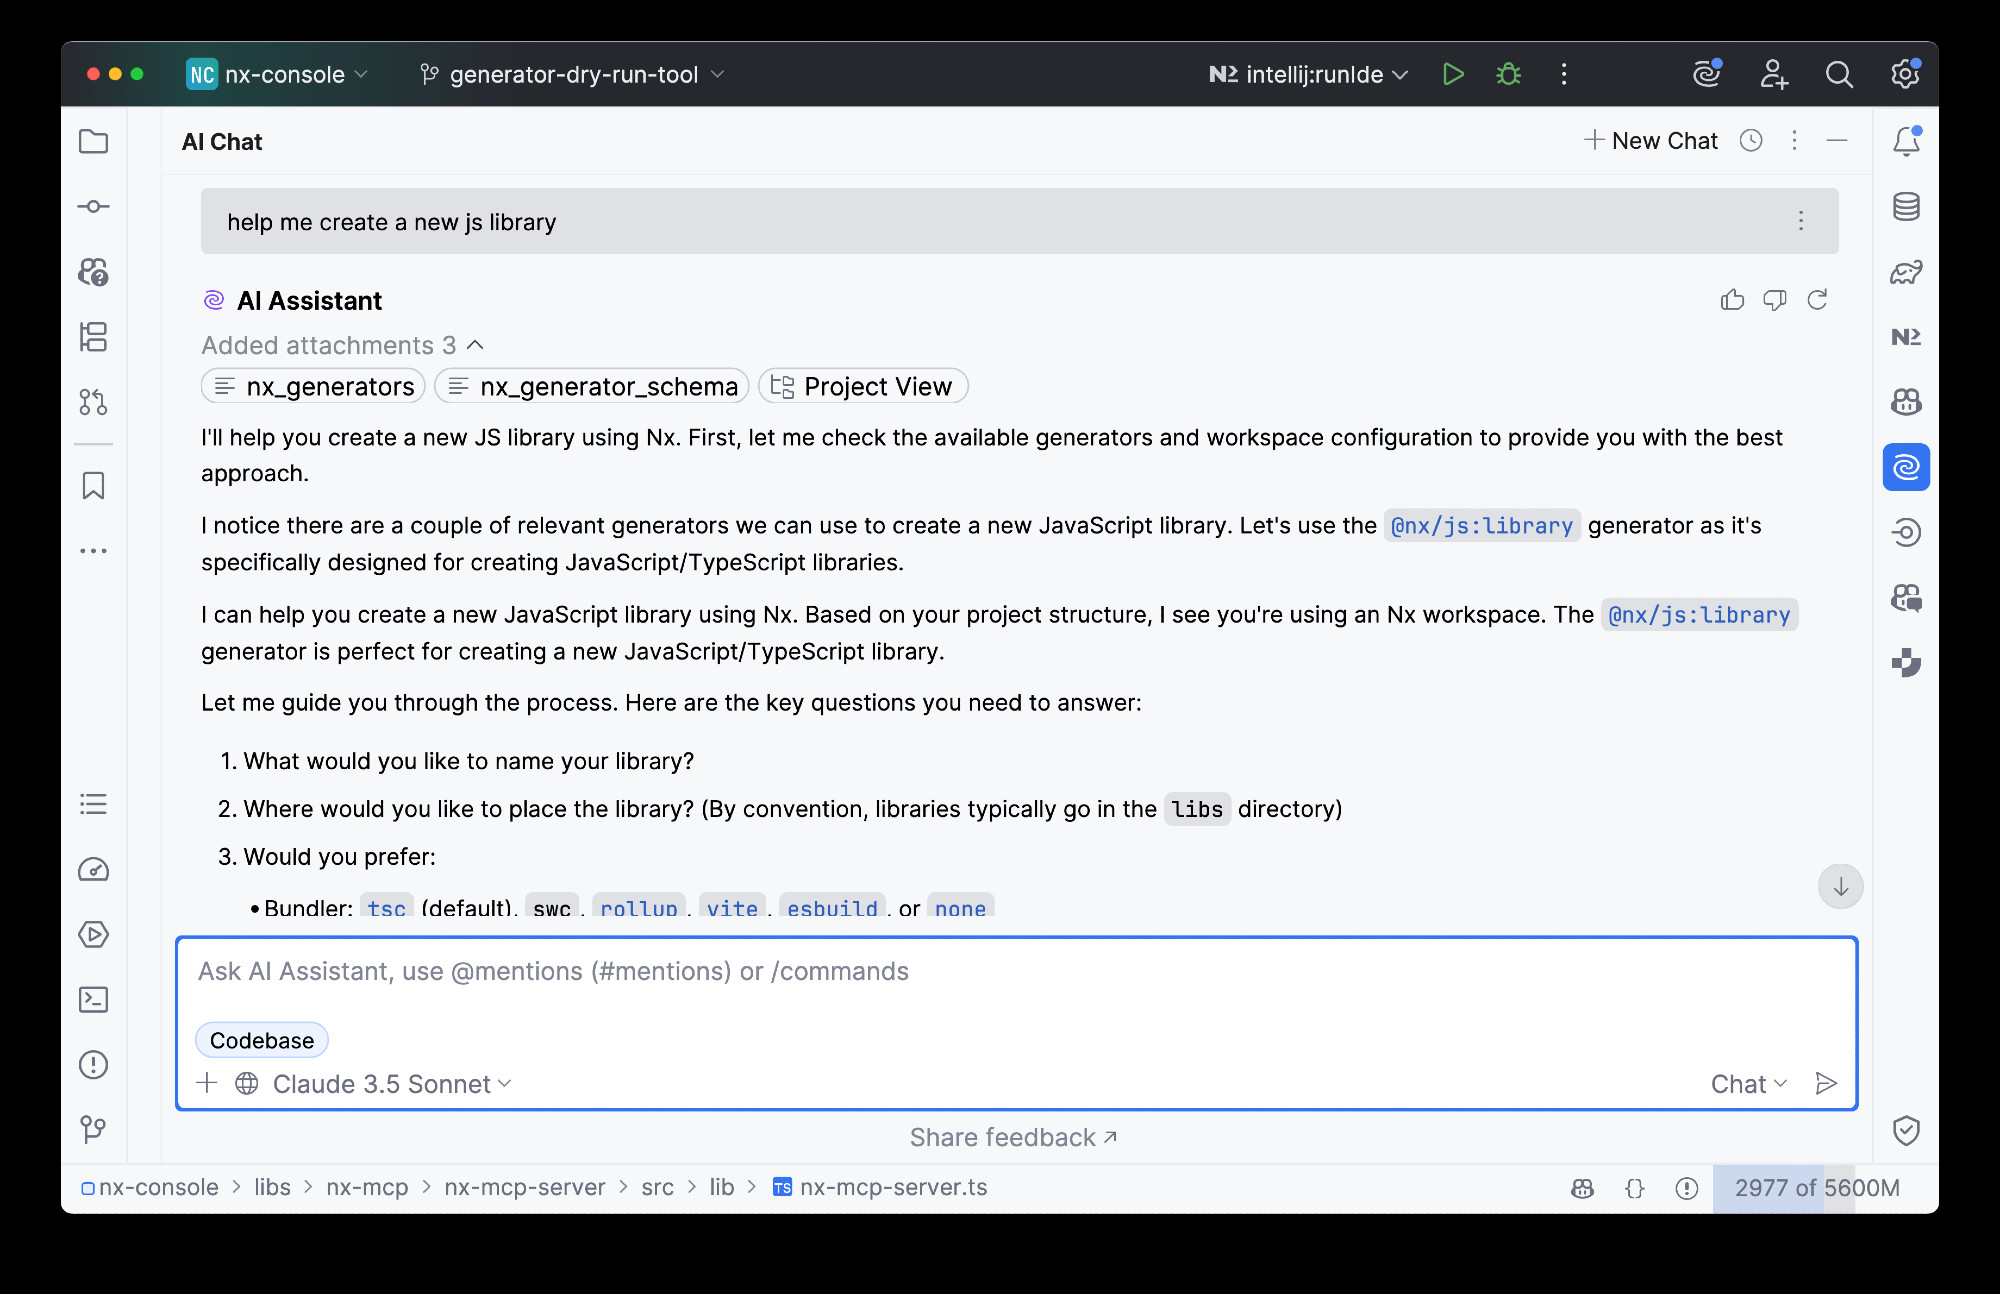This screenshot has width=2000, height=1294.
Task: Show more tool windows ellipsis in left sidebar
Action: pyautogui.click(x=93, y=551)
